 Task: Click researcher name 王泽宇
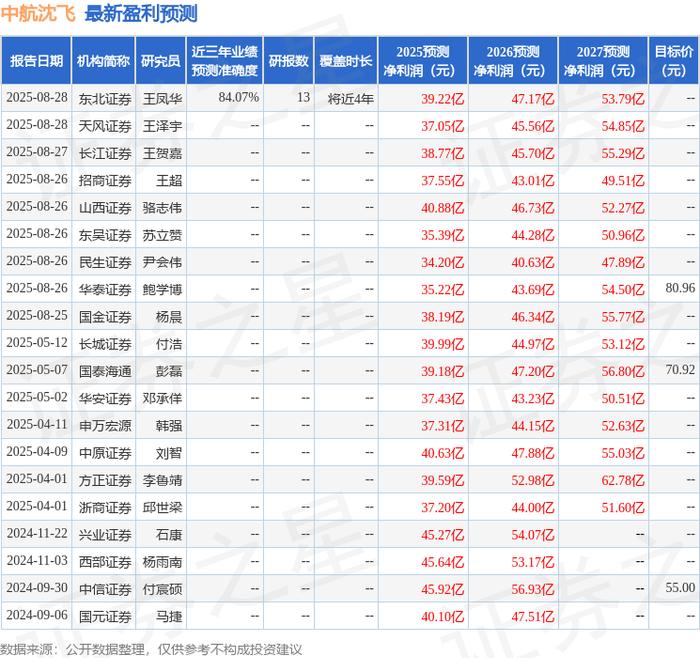click(162, 126)
